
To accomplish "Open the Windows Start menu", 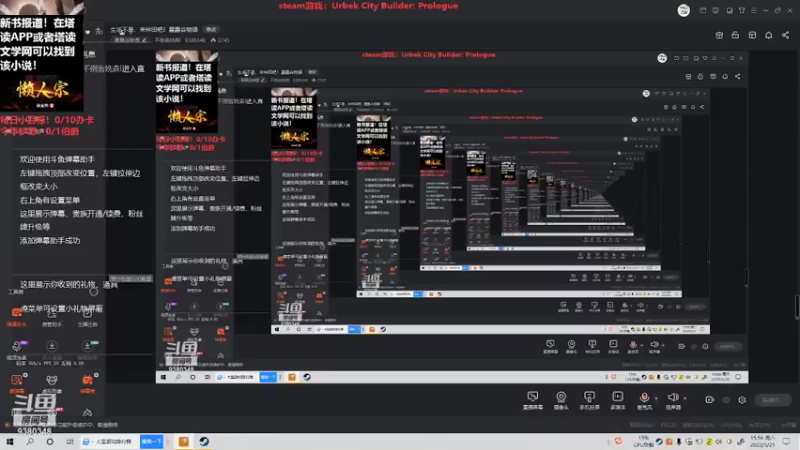I will pyautogui.click(x=10, y=441).
